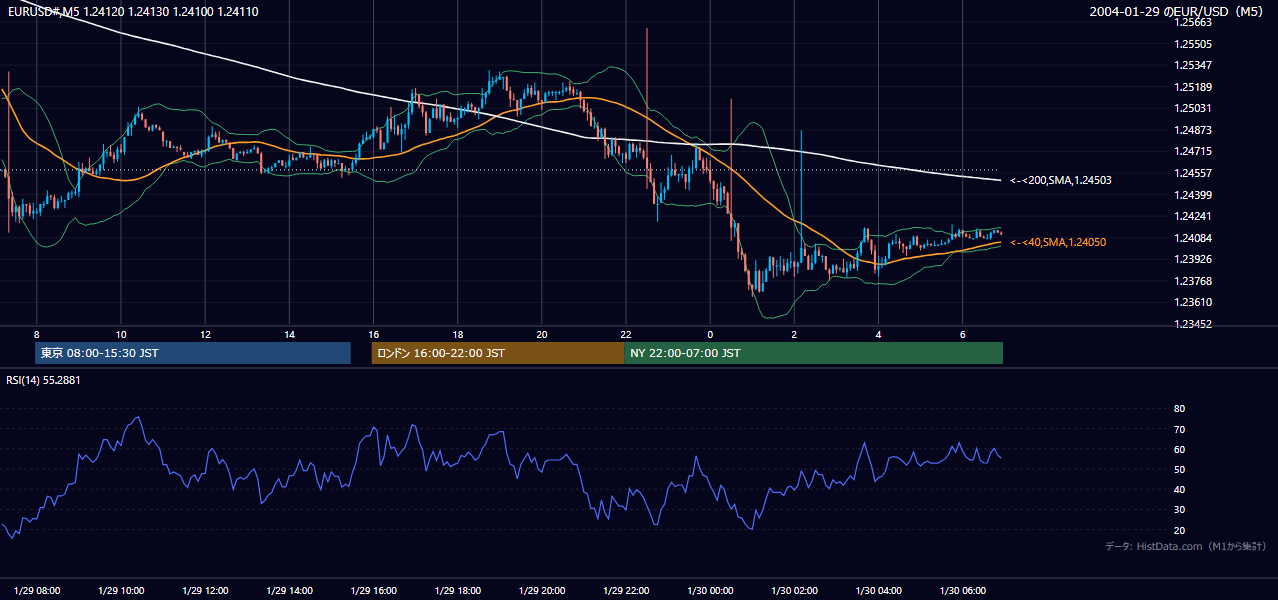Click the bottom time label 1/30 02:00
Viewport: 1278px width, 600px height.
click(x=794, y=590)
